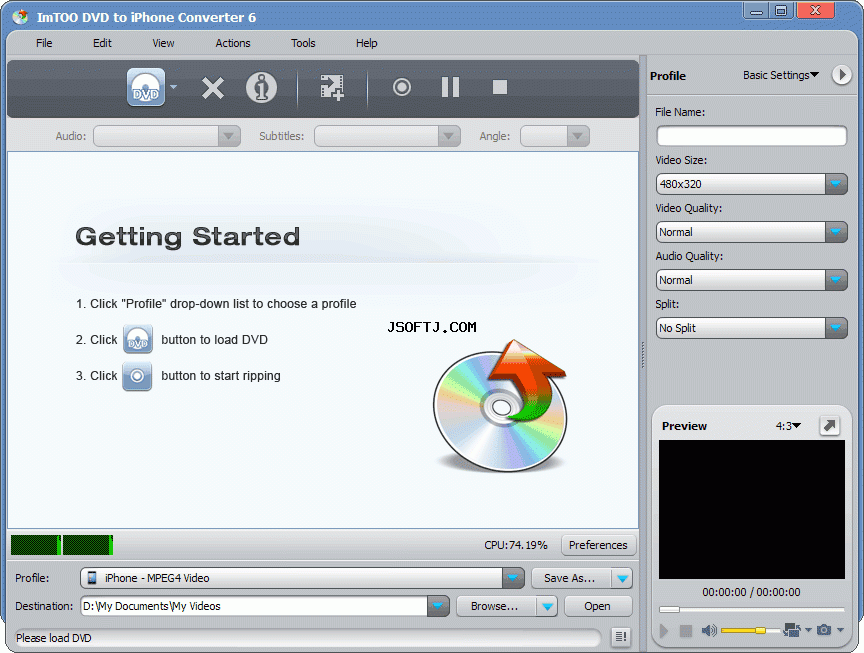Click the Browse... button

[x=496, y=606]
